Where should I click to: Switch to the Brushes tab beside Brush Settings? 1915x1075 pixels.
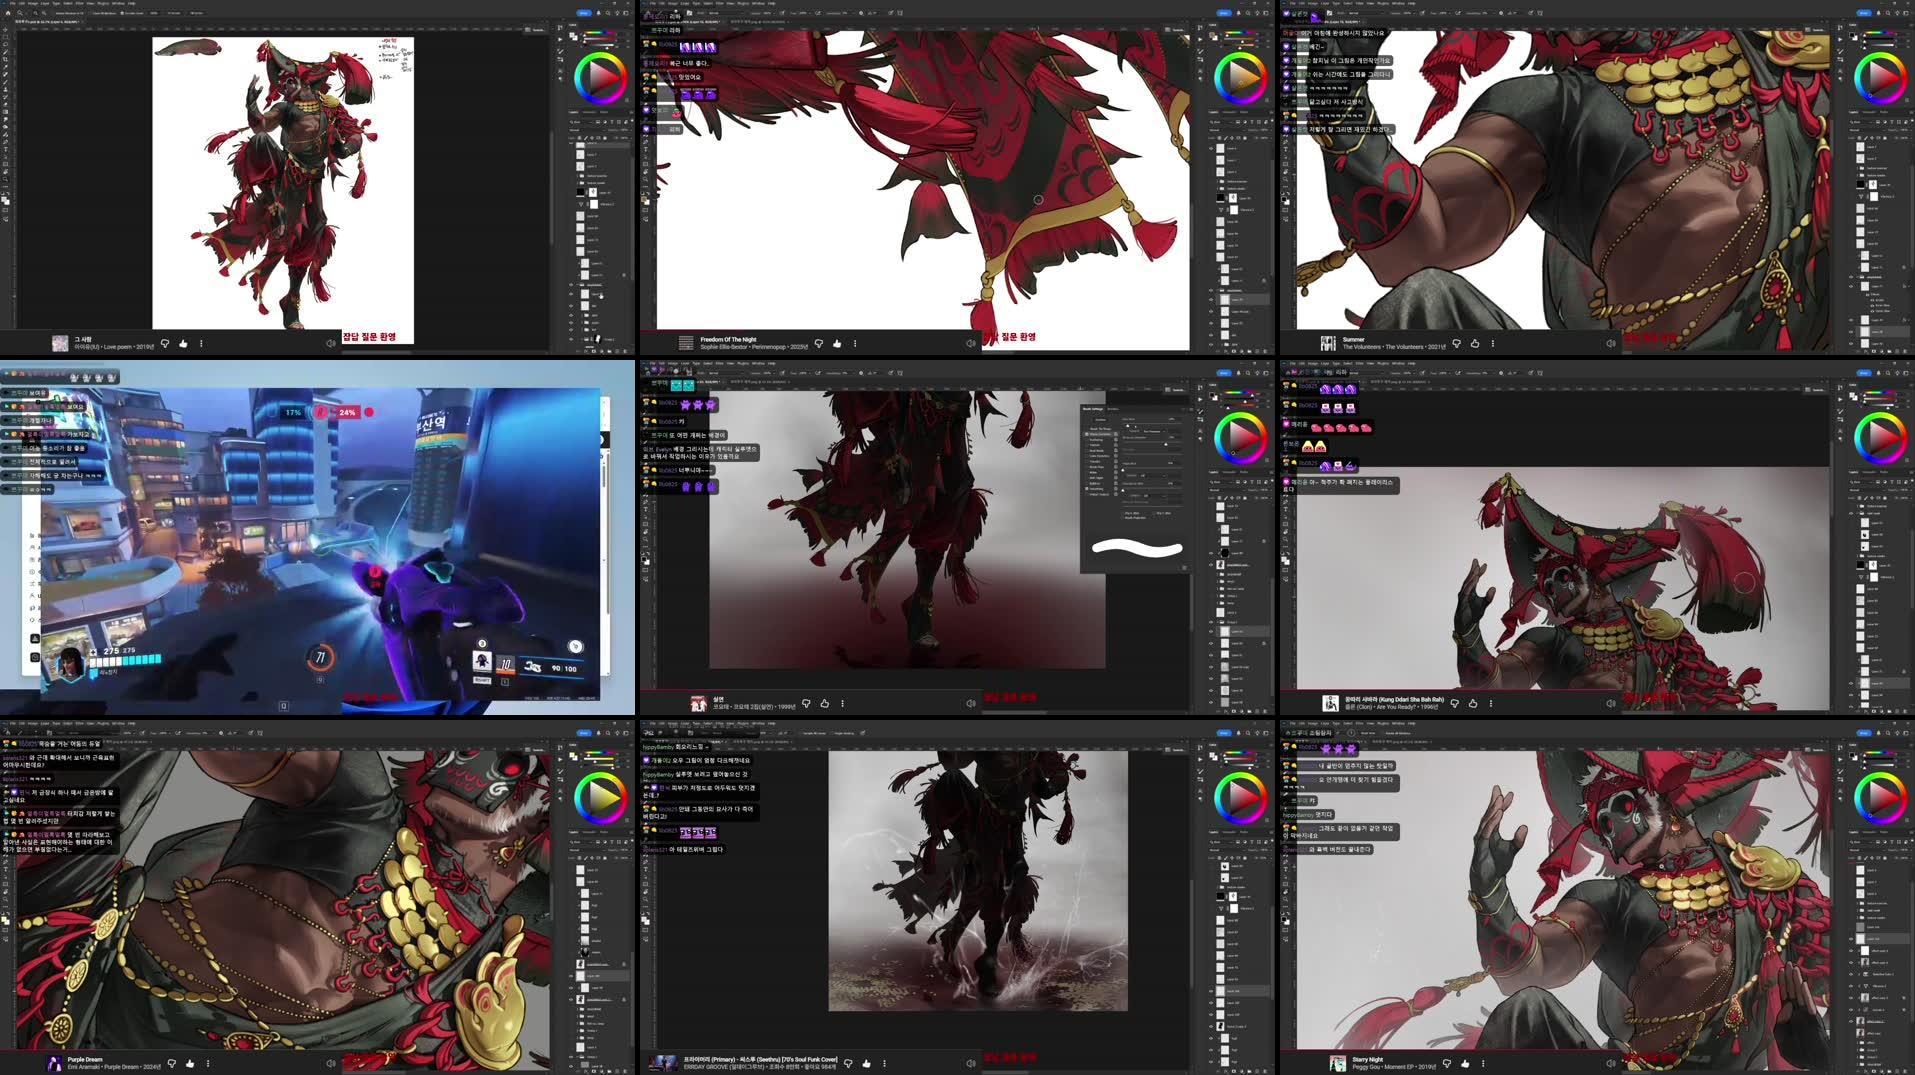(1113, 409)
